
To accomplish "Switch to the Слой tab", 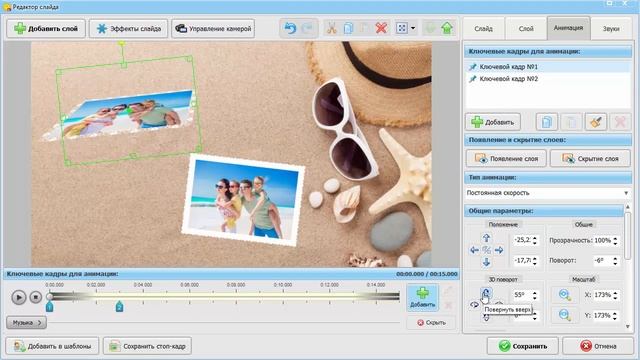I will click(526, 29).
